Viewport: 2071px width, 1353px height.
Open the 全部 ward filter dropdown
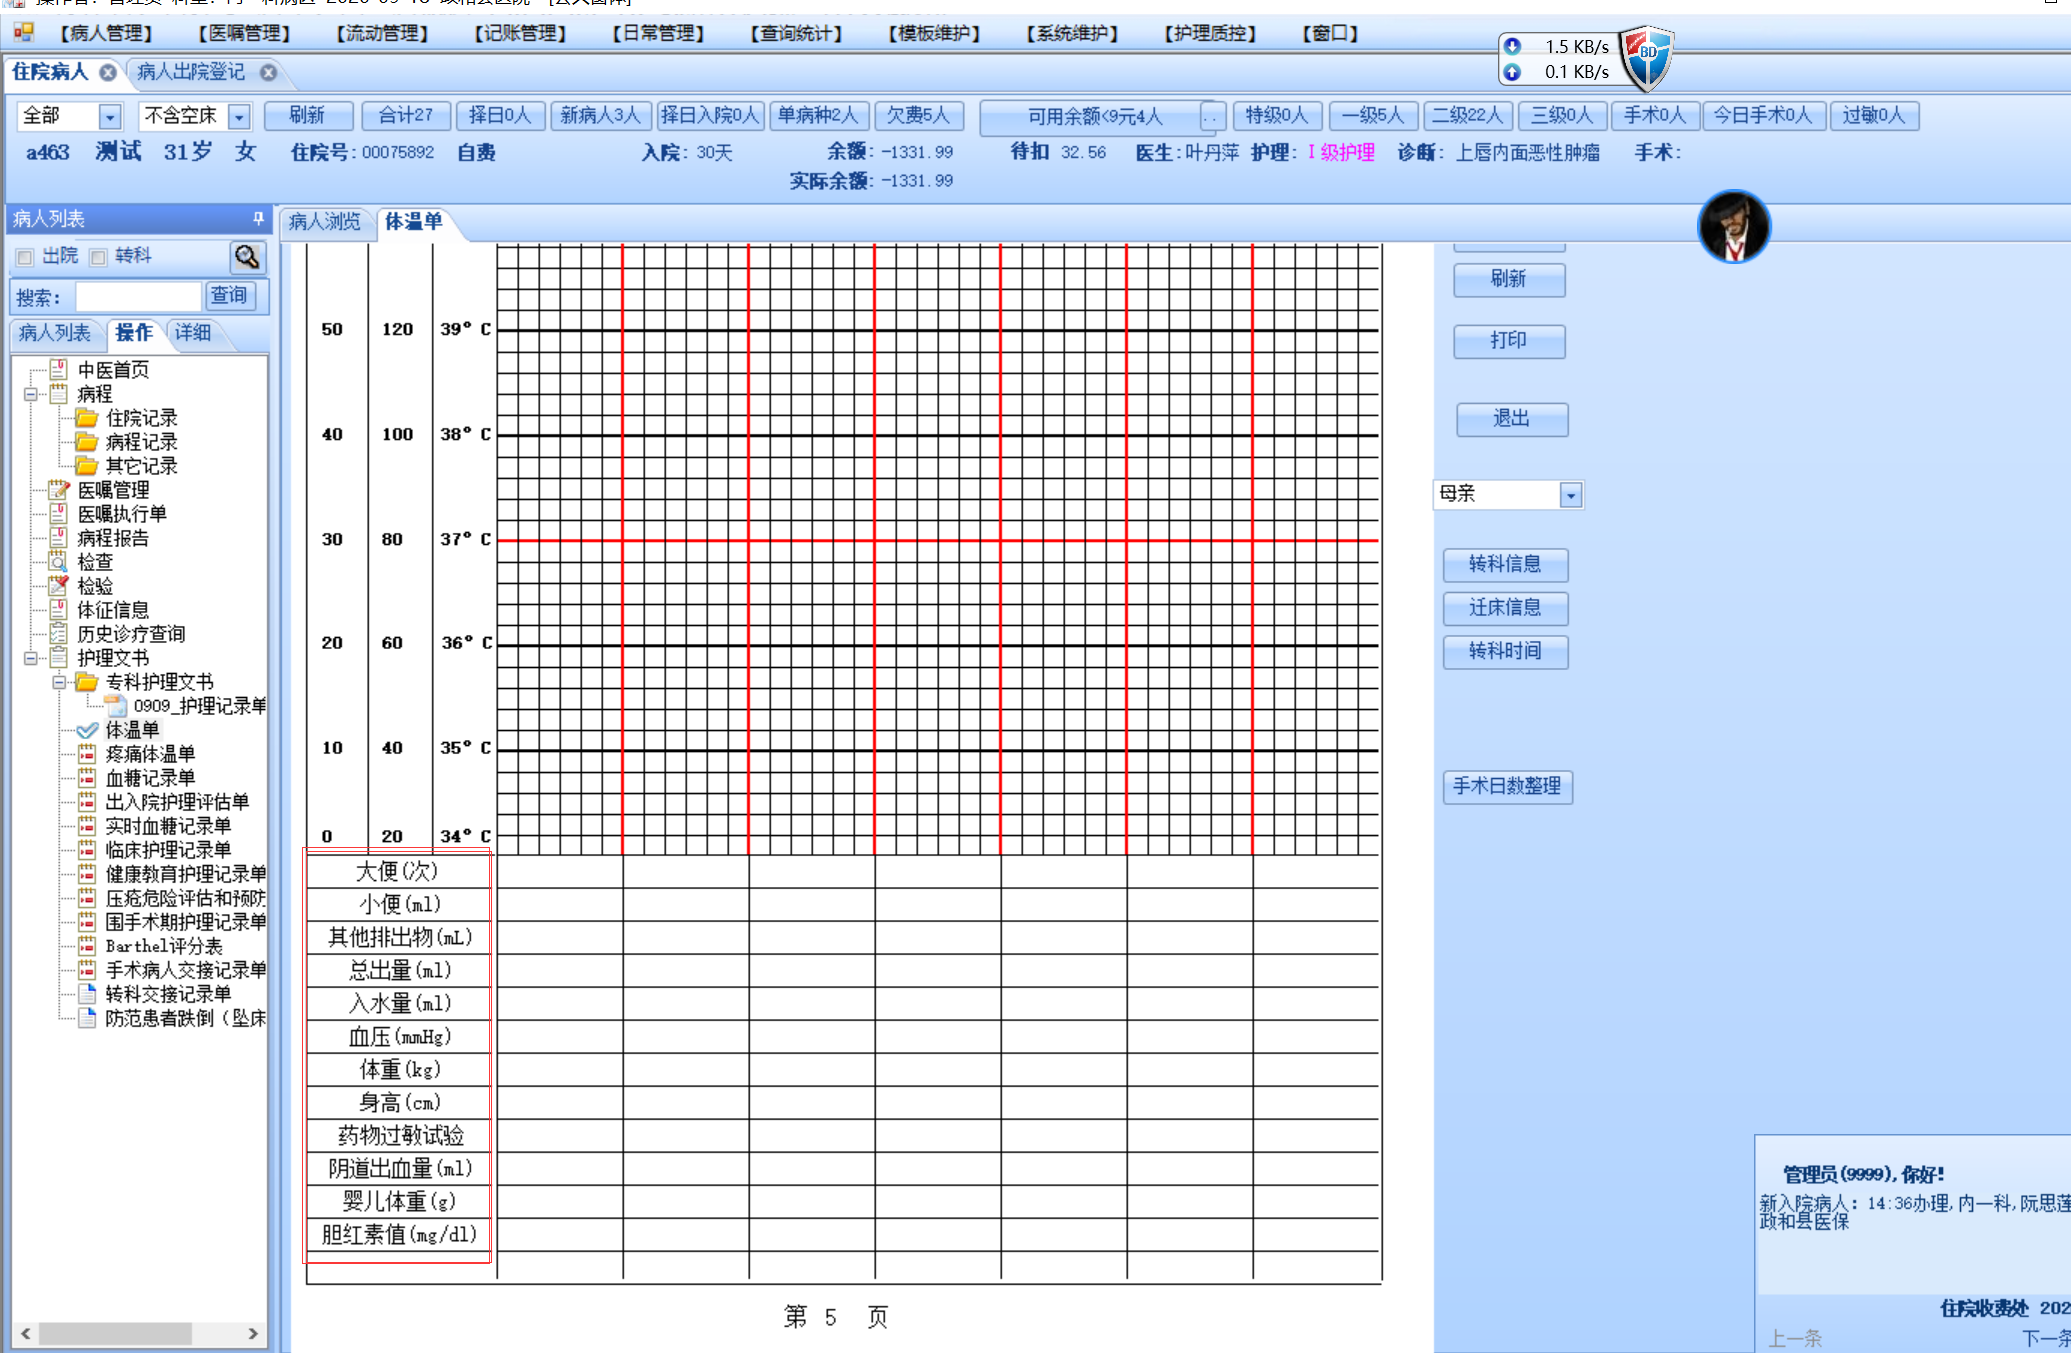(x=110, y=116)
